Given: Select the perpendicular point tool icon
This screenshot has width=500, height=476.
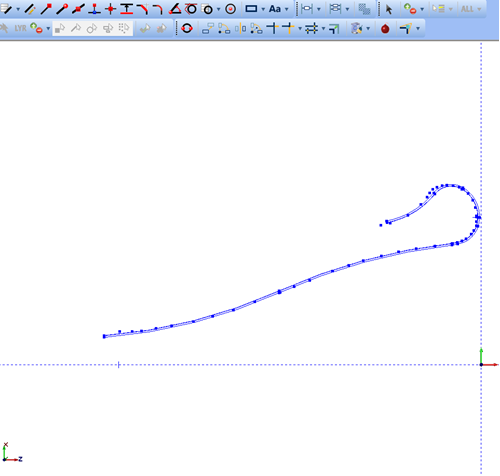Looking at the screenshot, I should pos(95,9).
